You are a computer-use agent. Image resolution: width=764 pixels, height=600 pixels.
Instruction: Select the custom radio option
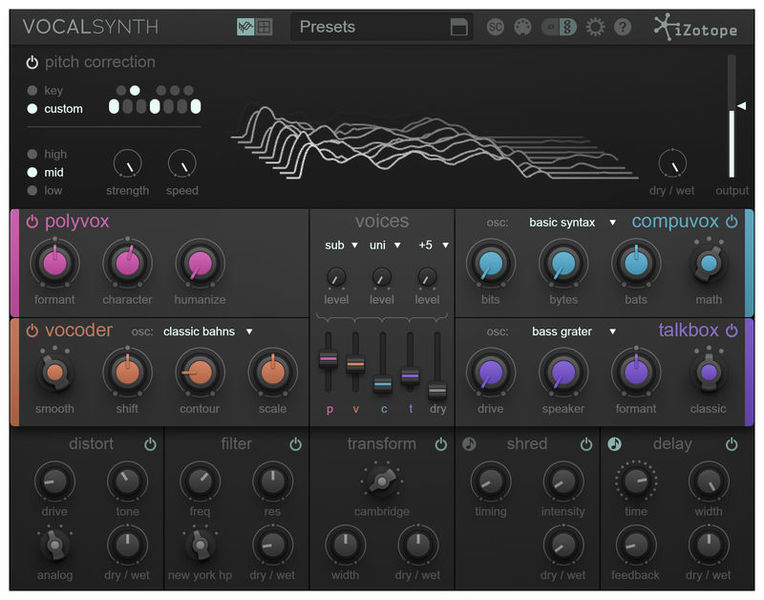click(32, 109)
